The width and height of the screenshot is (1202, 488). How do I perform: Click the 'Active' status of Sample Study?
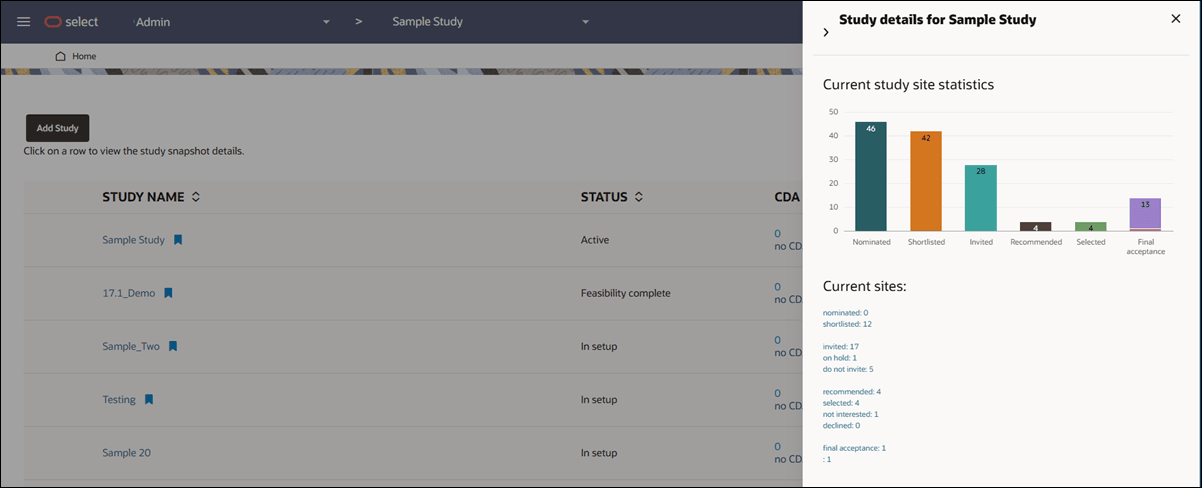(595, 240)
